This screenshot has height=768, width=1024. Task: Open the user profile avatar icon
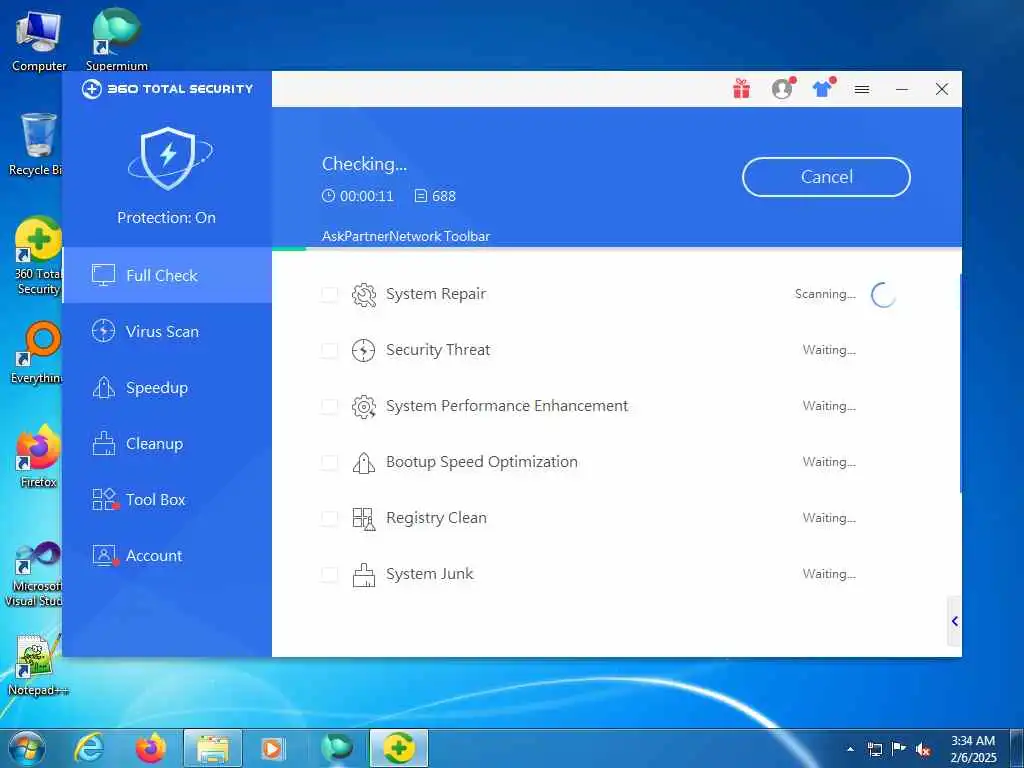[x=782, y=88]
